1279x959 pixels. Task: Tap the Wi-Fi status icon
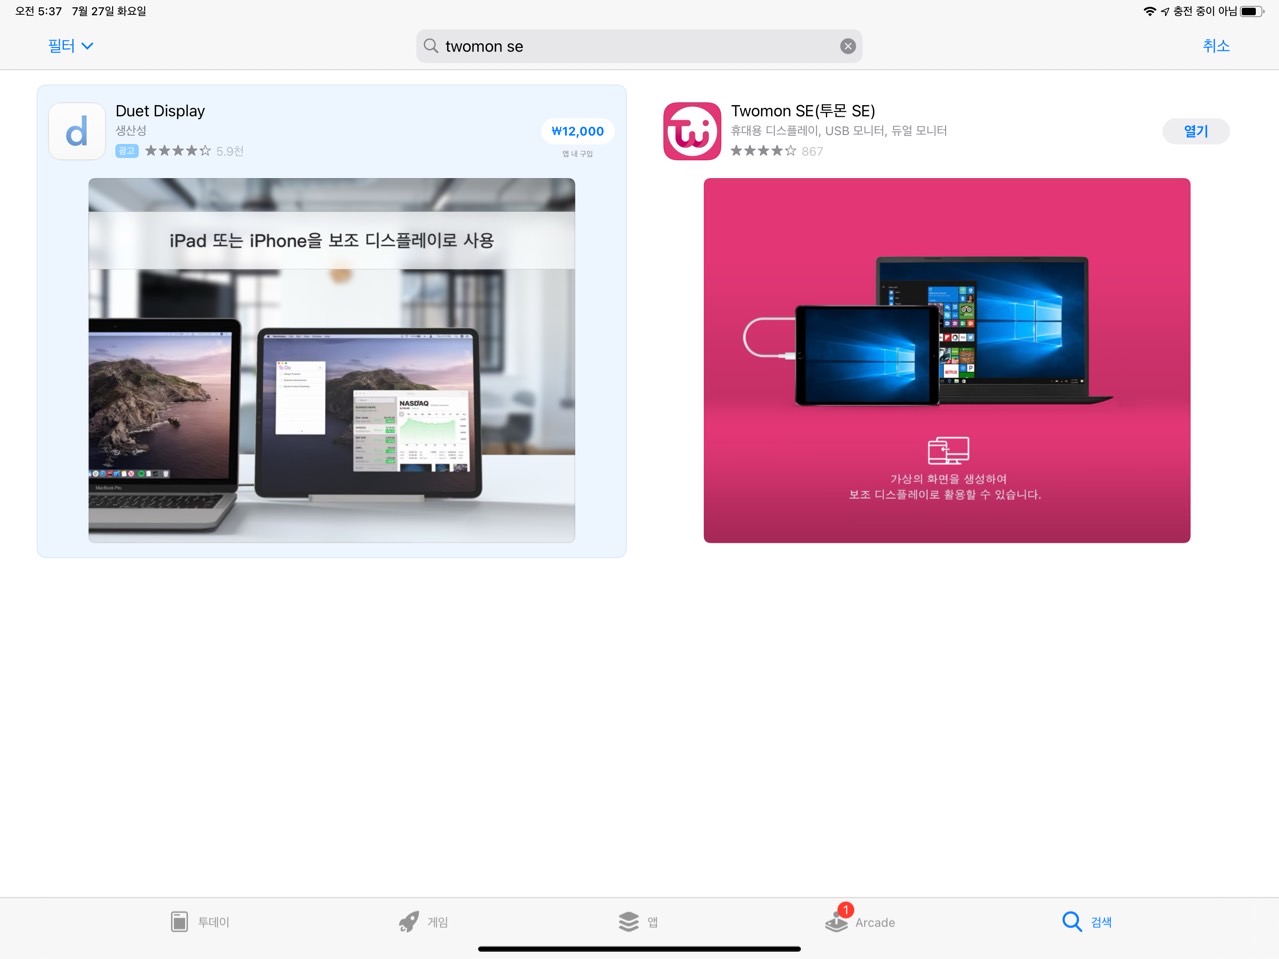[x=1150, y=11]
